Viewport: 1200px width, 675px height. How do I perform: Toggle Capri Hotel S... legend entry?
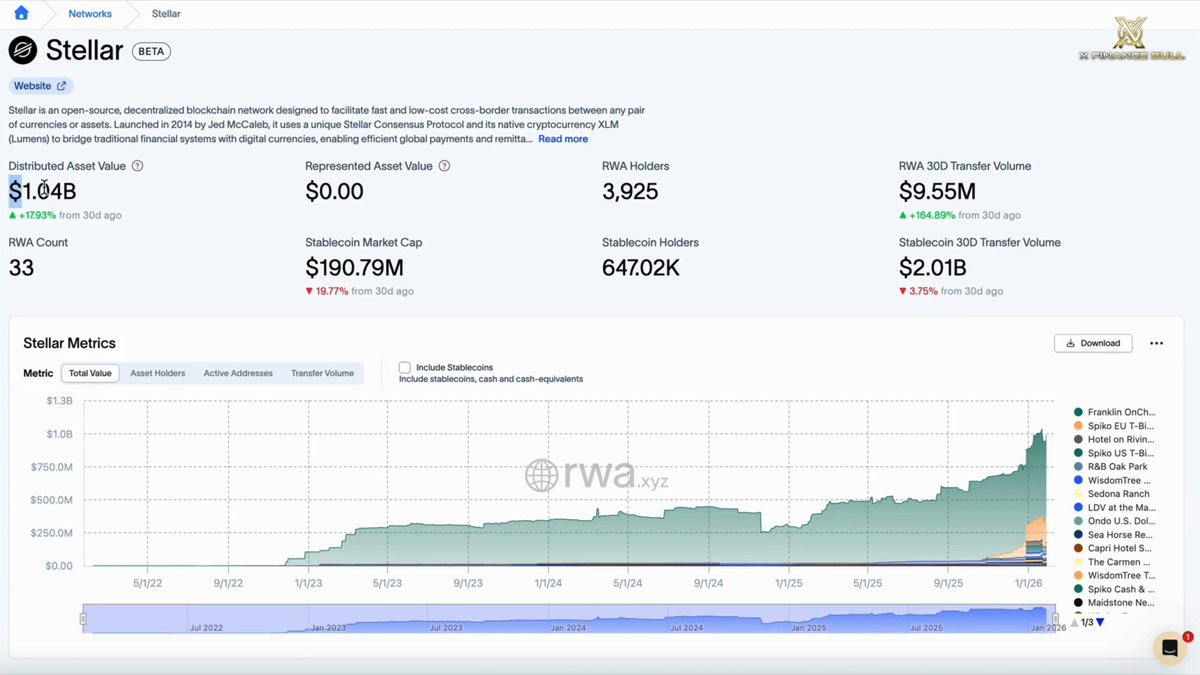(1115, 548)
